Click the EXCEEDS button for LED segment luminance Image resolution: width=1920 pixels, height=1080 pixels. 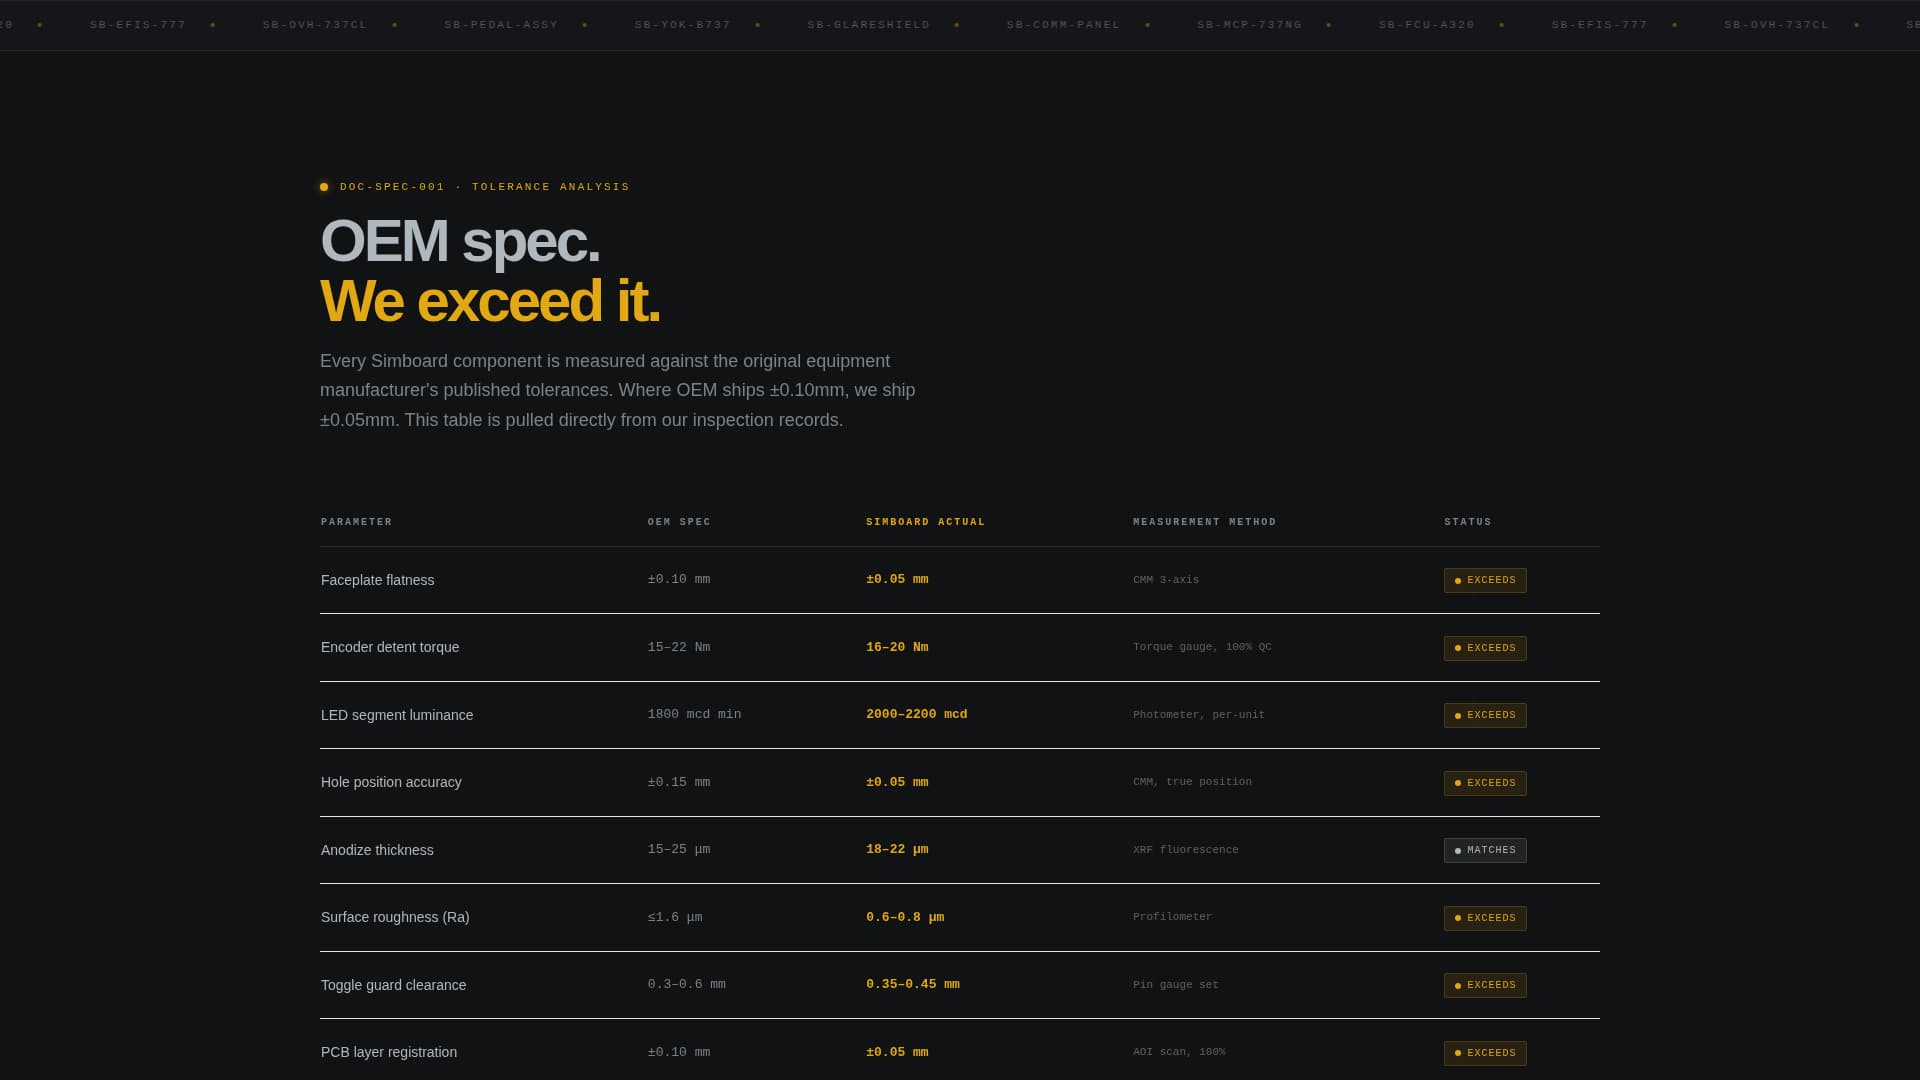[x=1485, y=715]
